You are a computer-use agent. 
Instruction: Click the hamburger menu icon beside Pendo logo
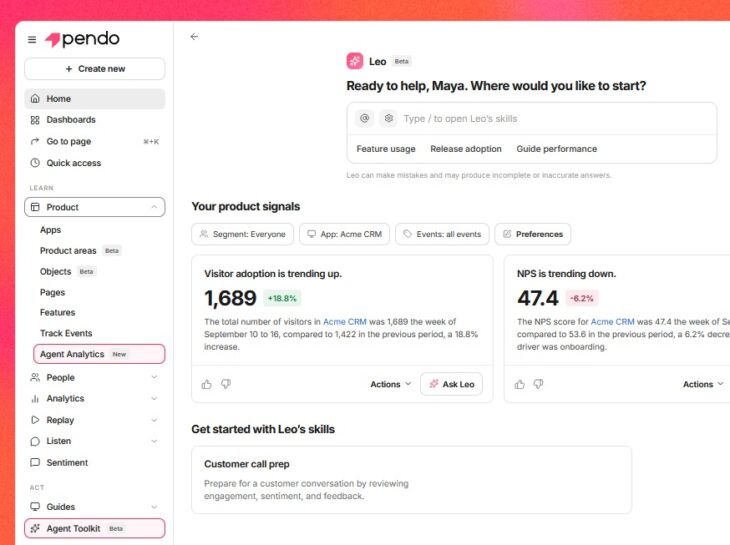(x=32, y=40)
